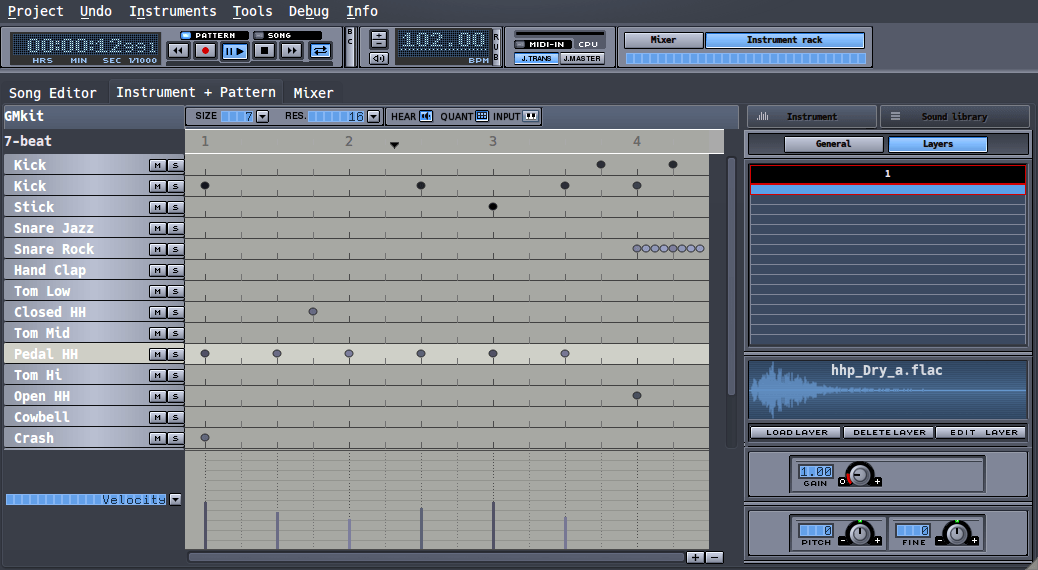Toggle the QUANT quantize grid icon
Image resolution: width=1038 pixels, height=570 pixels.
(482, 117)
